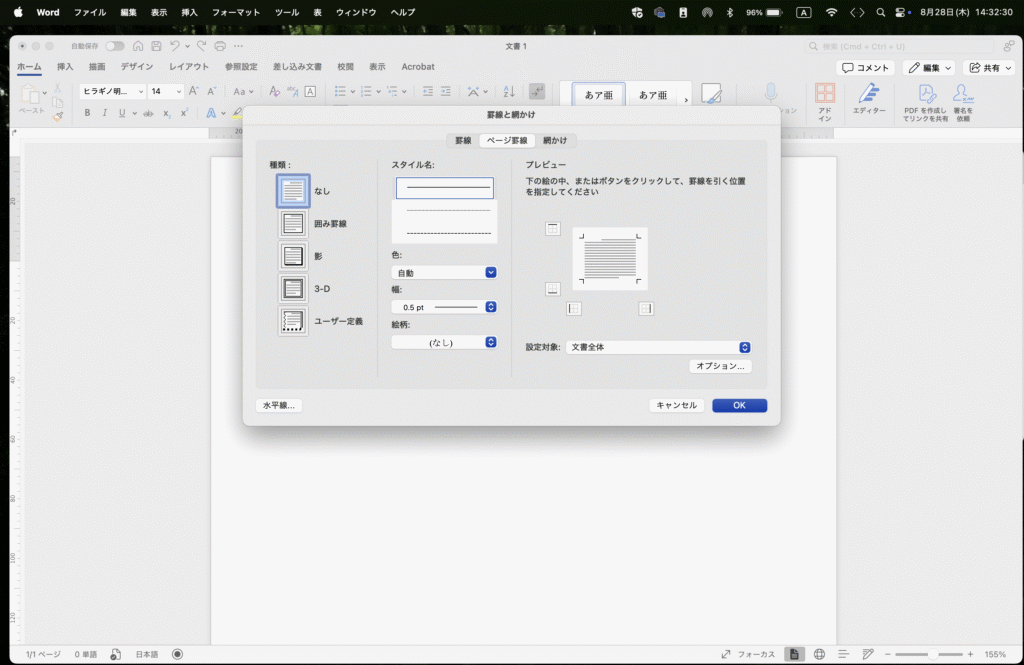The image size is (1024, 665).
Task: Toggle the bottom border button in preview
Action: (553, 289)
